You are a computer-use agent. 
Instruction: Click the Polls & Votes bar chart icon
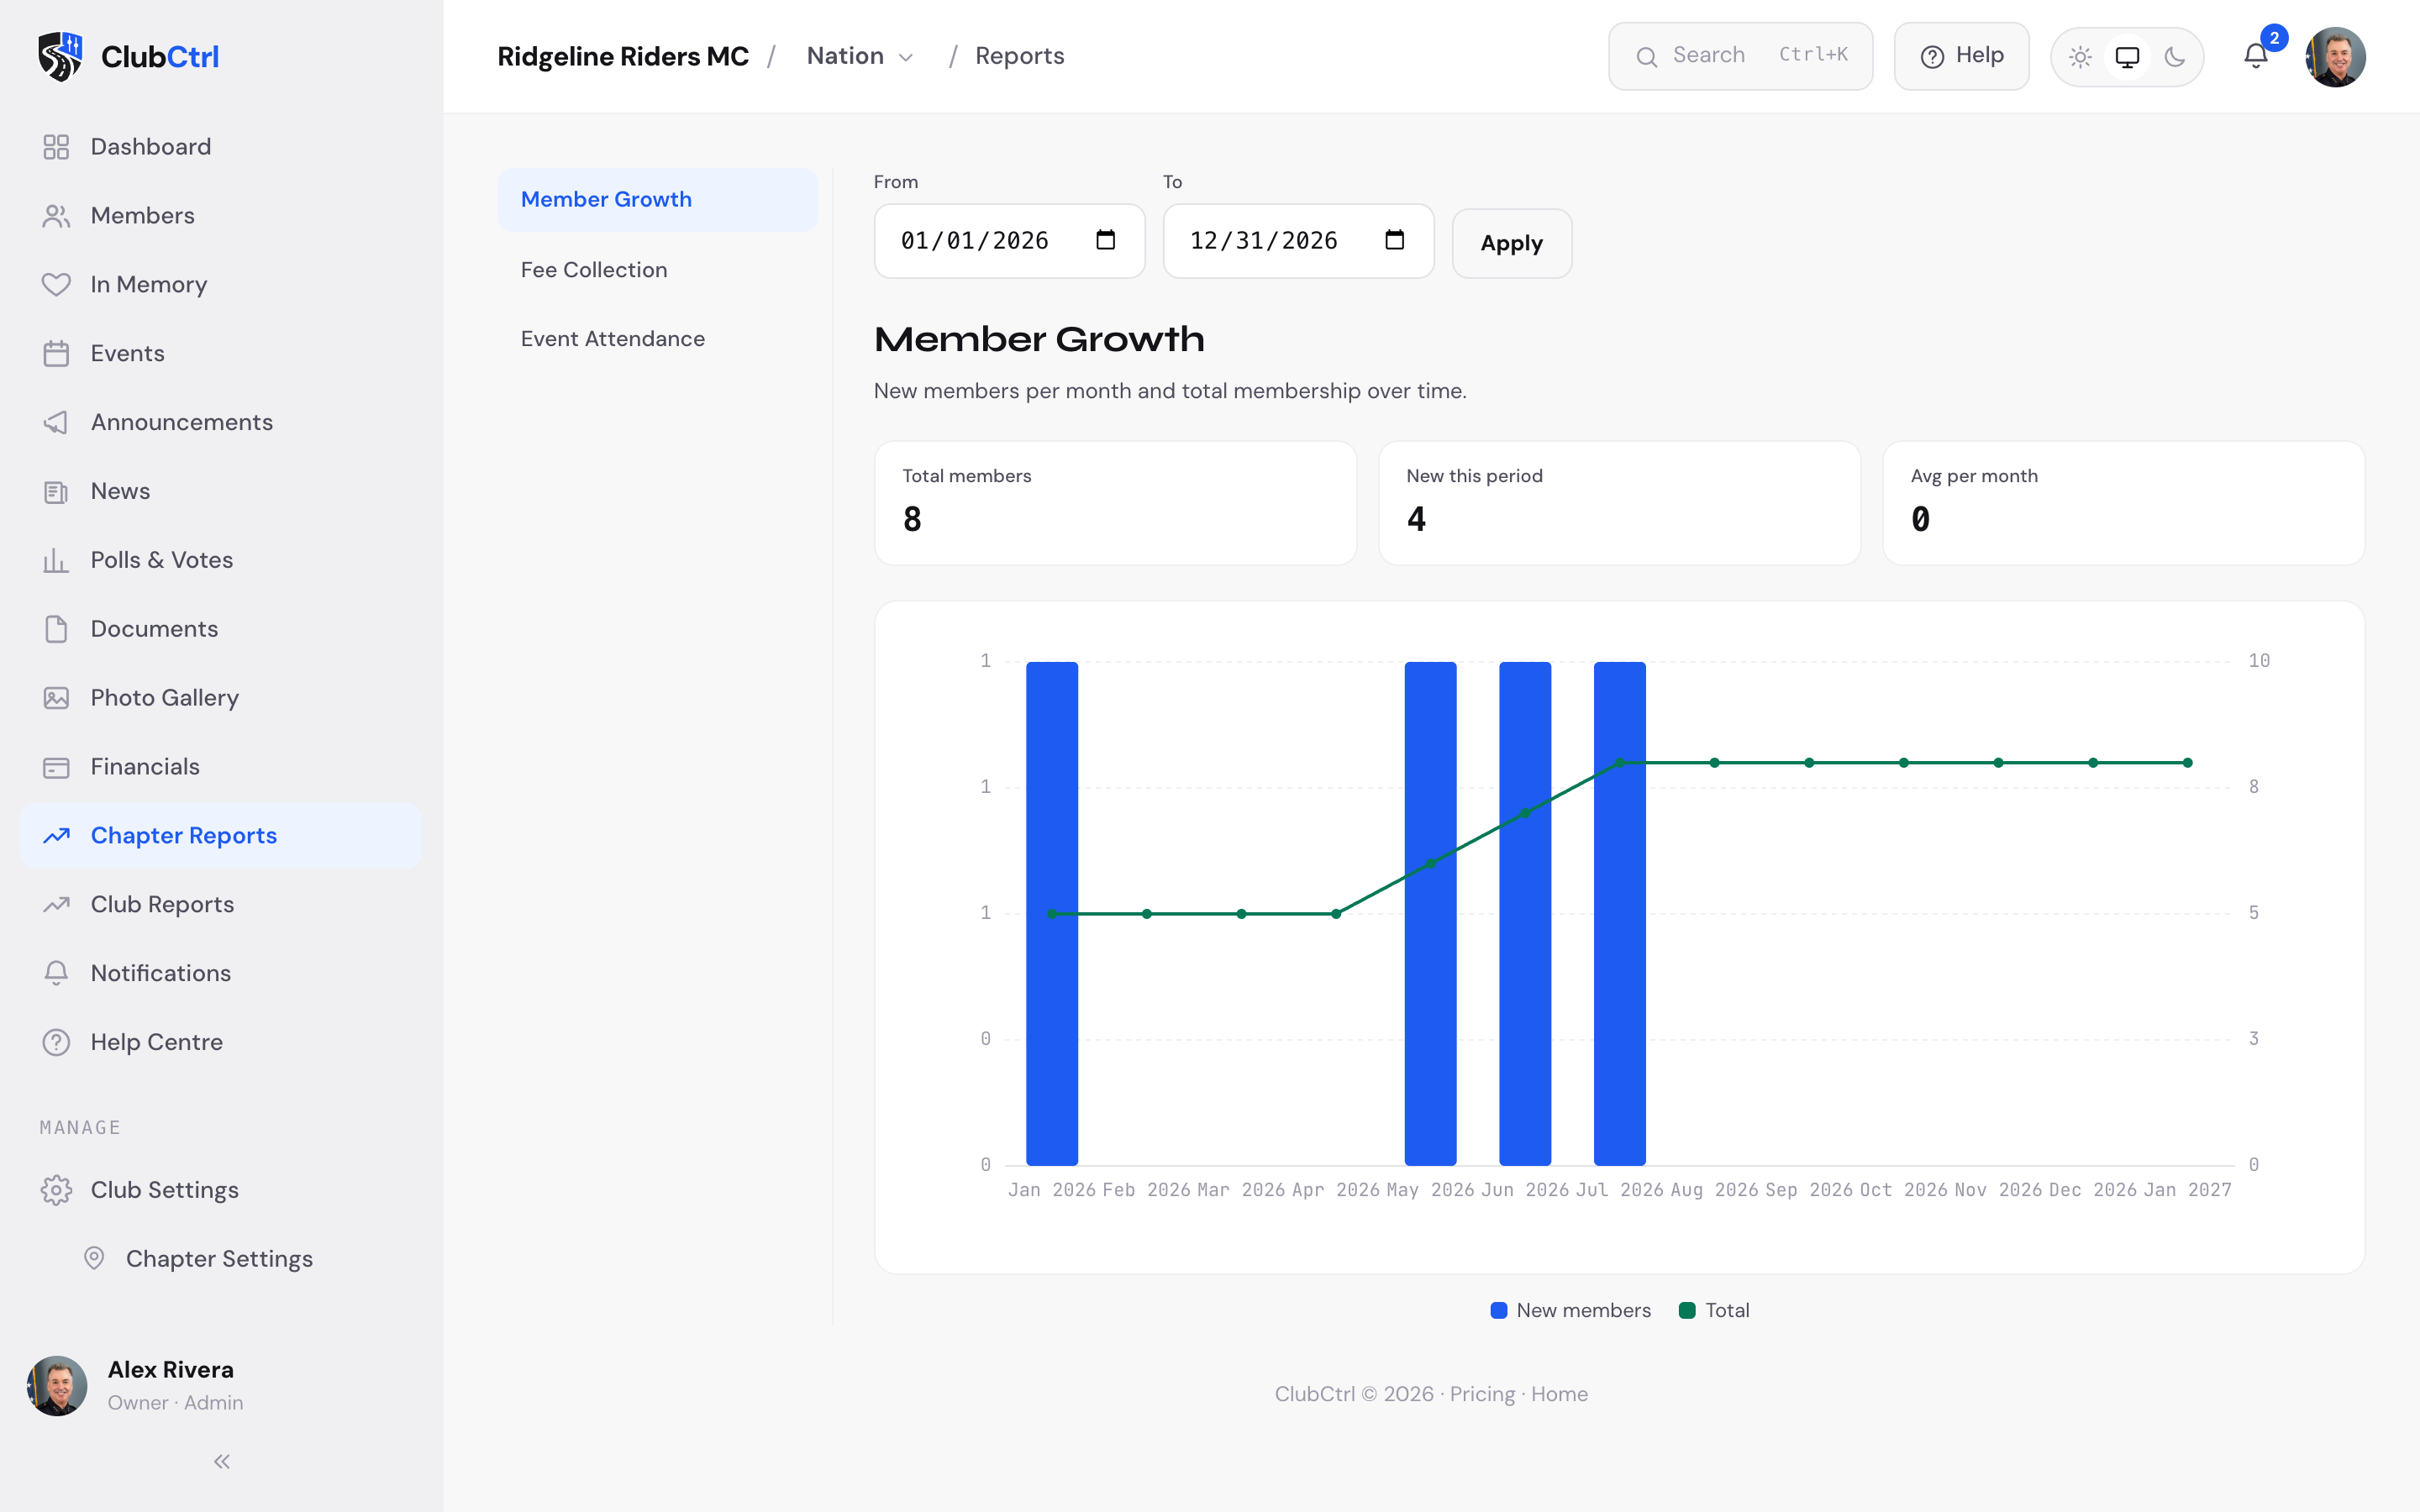56,560
